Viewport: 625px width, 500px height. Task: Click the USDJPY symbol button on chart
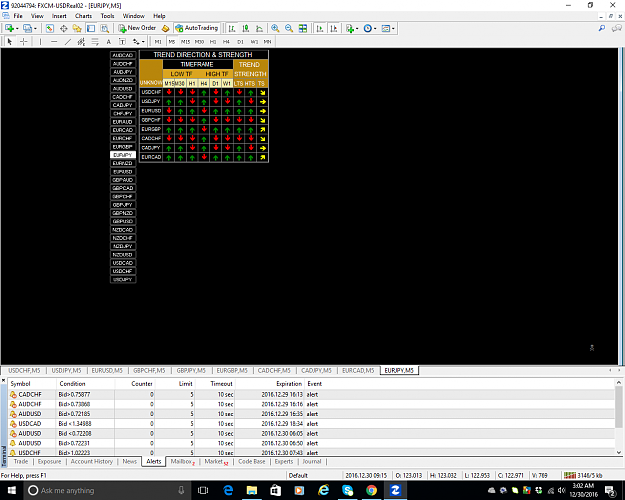pos(123,280)
